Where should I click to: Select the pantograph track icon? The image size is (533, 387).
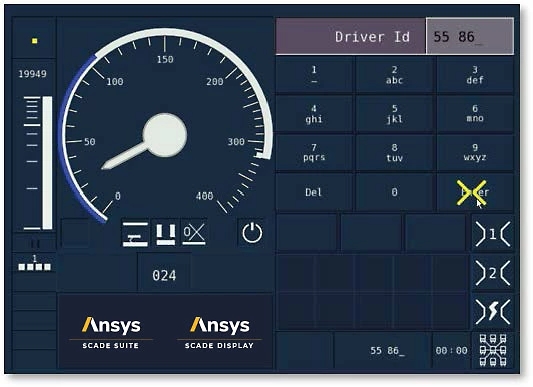(x=135, y=234)
